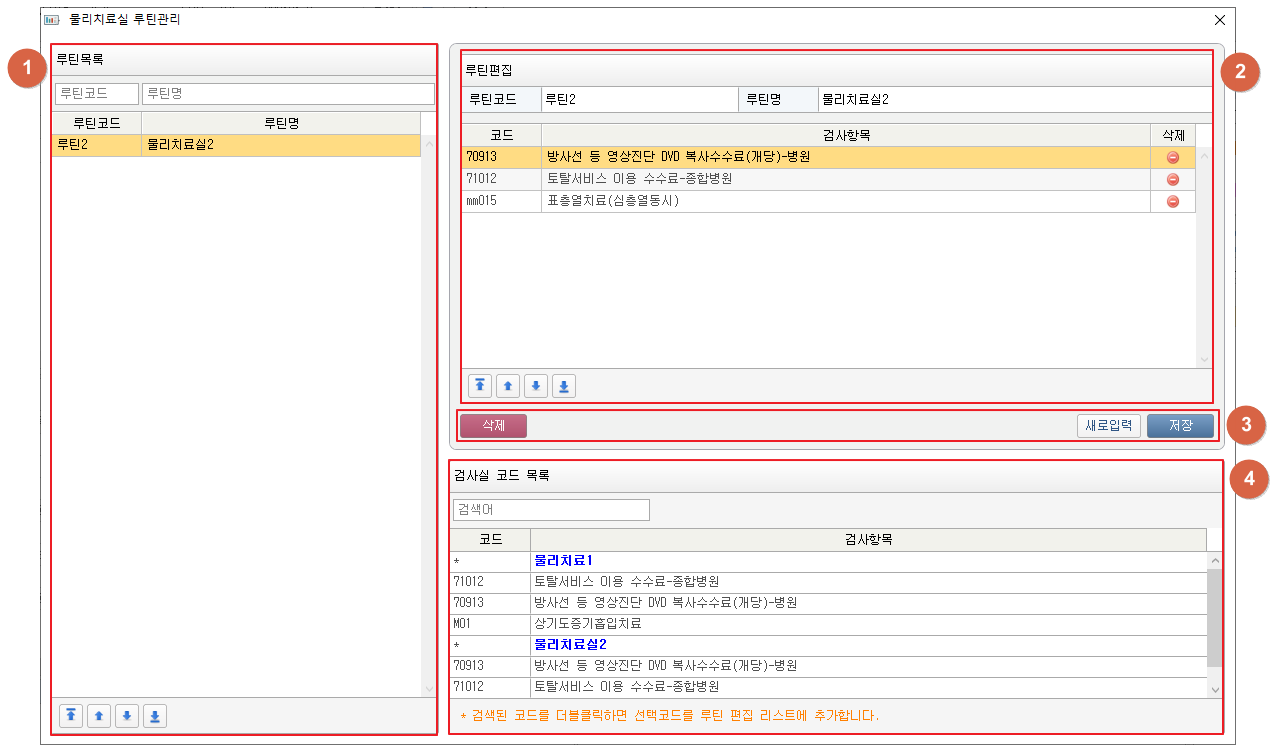Click move-to-bottom arrow under the routine list
Screen dimensions: 1278x747
pos(155,715)
